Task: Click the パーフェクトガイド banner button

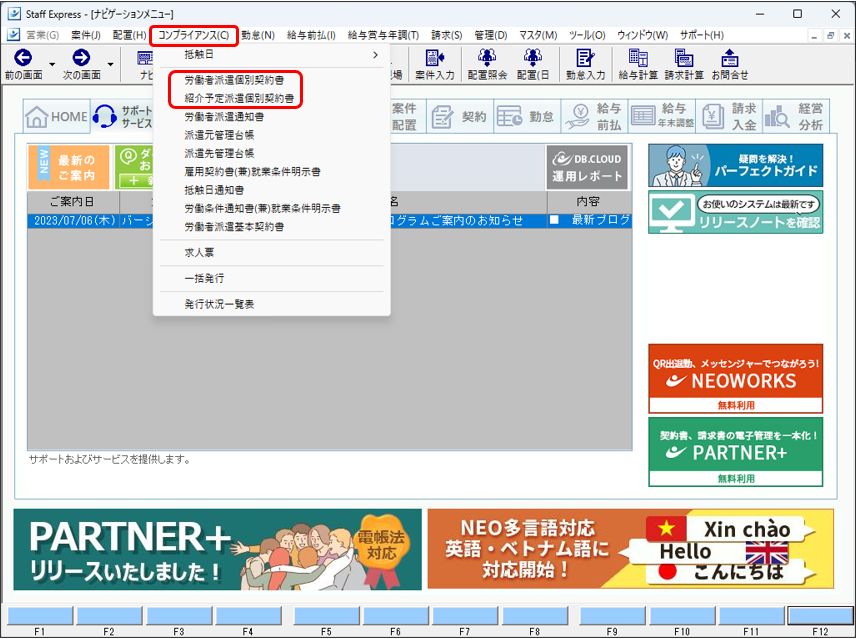Action: [735, 165]
